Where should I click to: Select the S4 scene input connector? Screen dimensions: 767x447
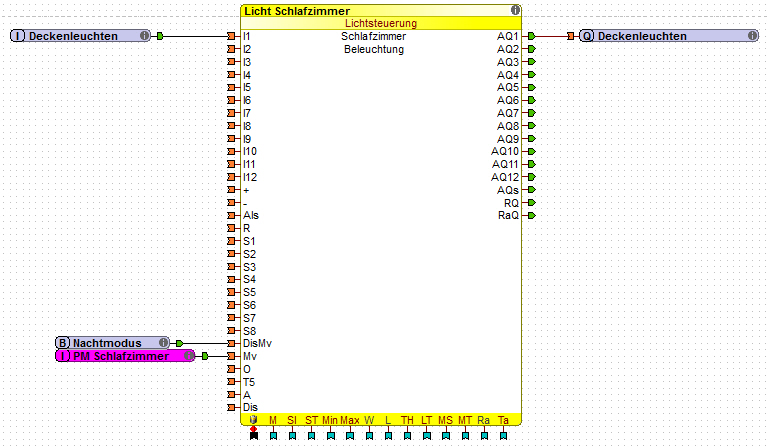231,280
